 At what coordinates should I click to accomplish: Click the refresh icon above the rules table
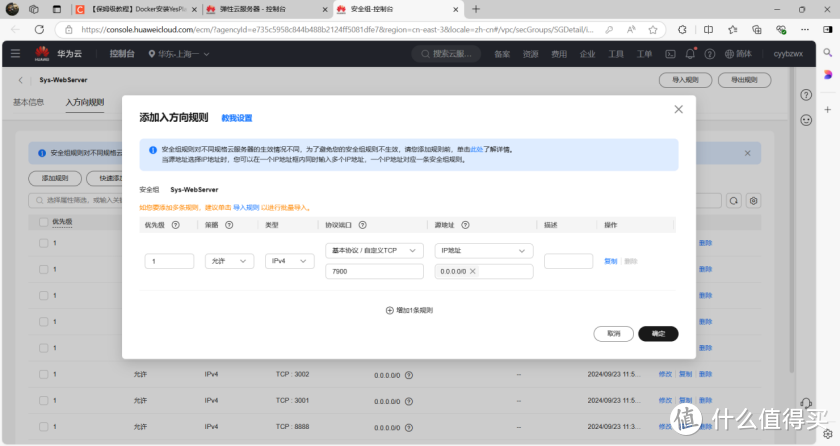tap(733, 201)
